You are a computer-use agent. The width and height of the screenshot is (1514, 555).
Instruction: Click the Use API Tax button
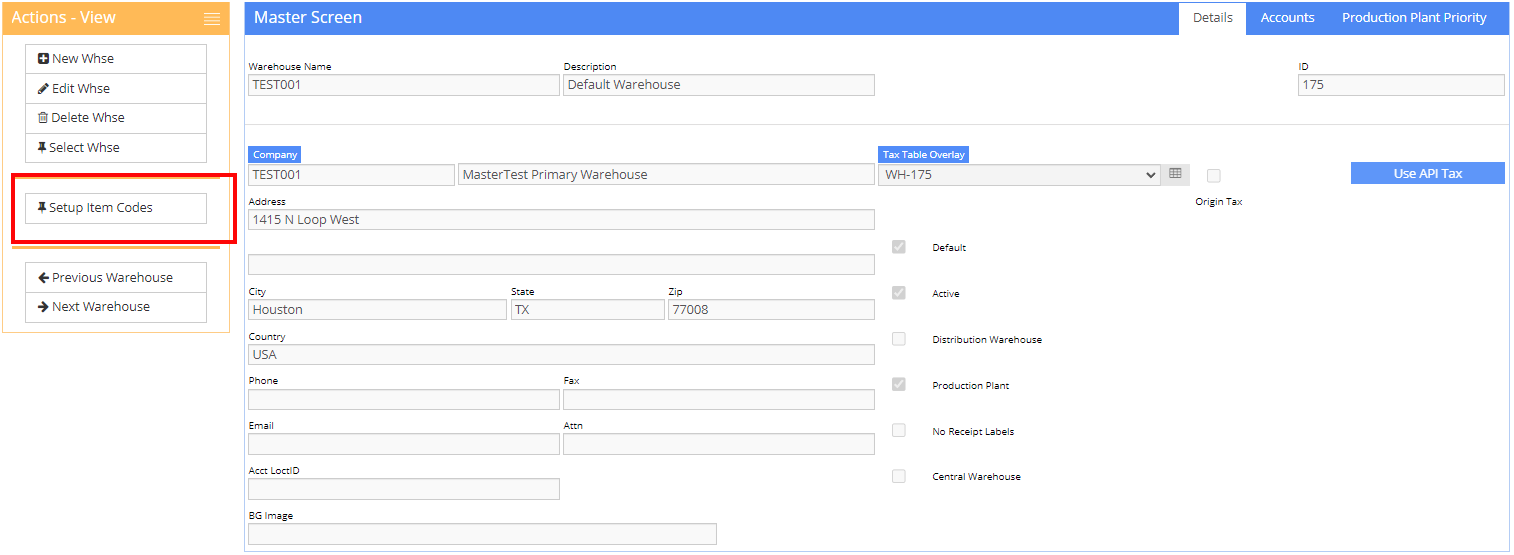coord(1427,173)
